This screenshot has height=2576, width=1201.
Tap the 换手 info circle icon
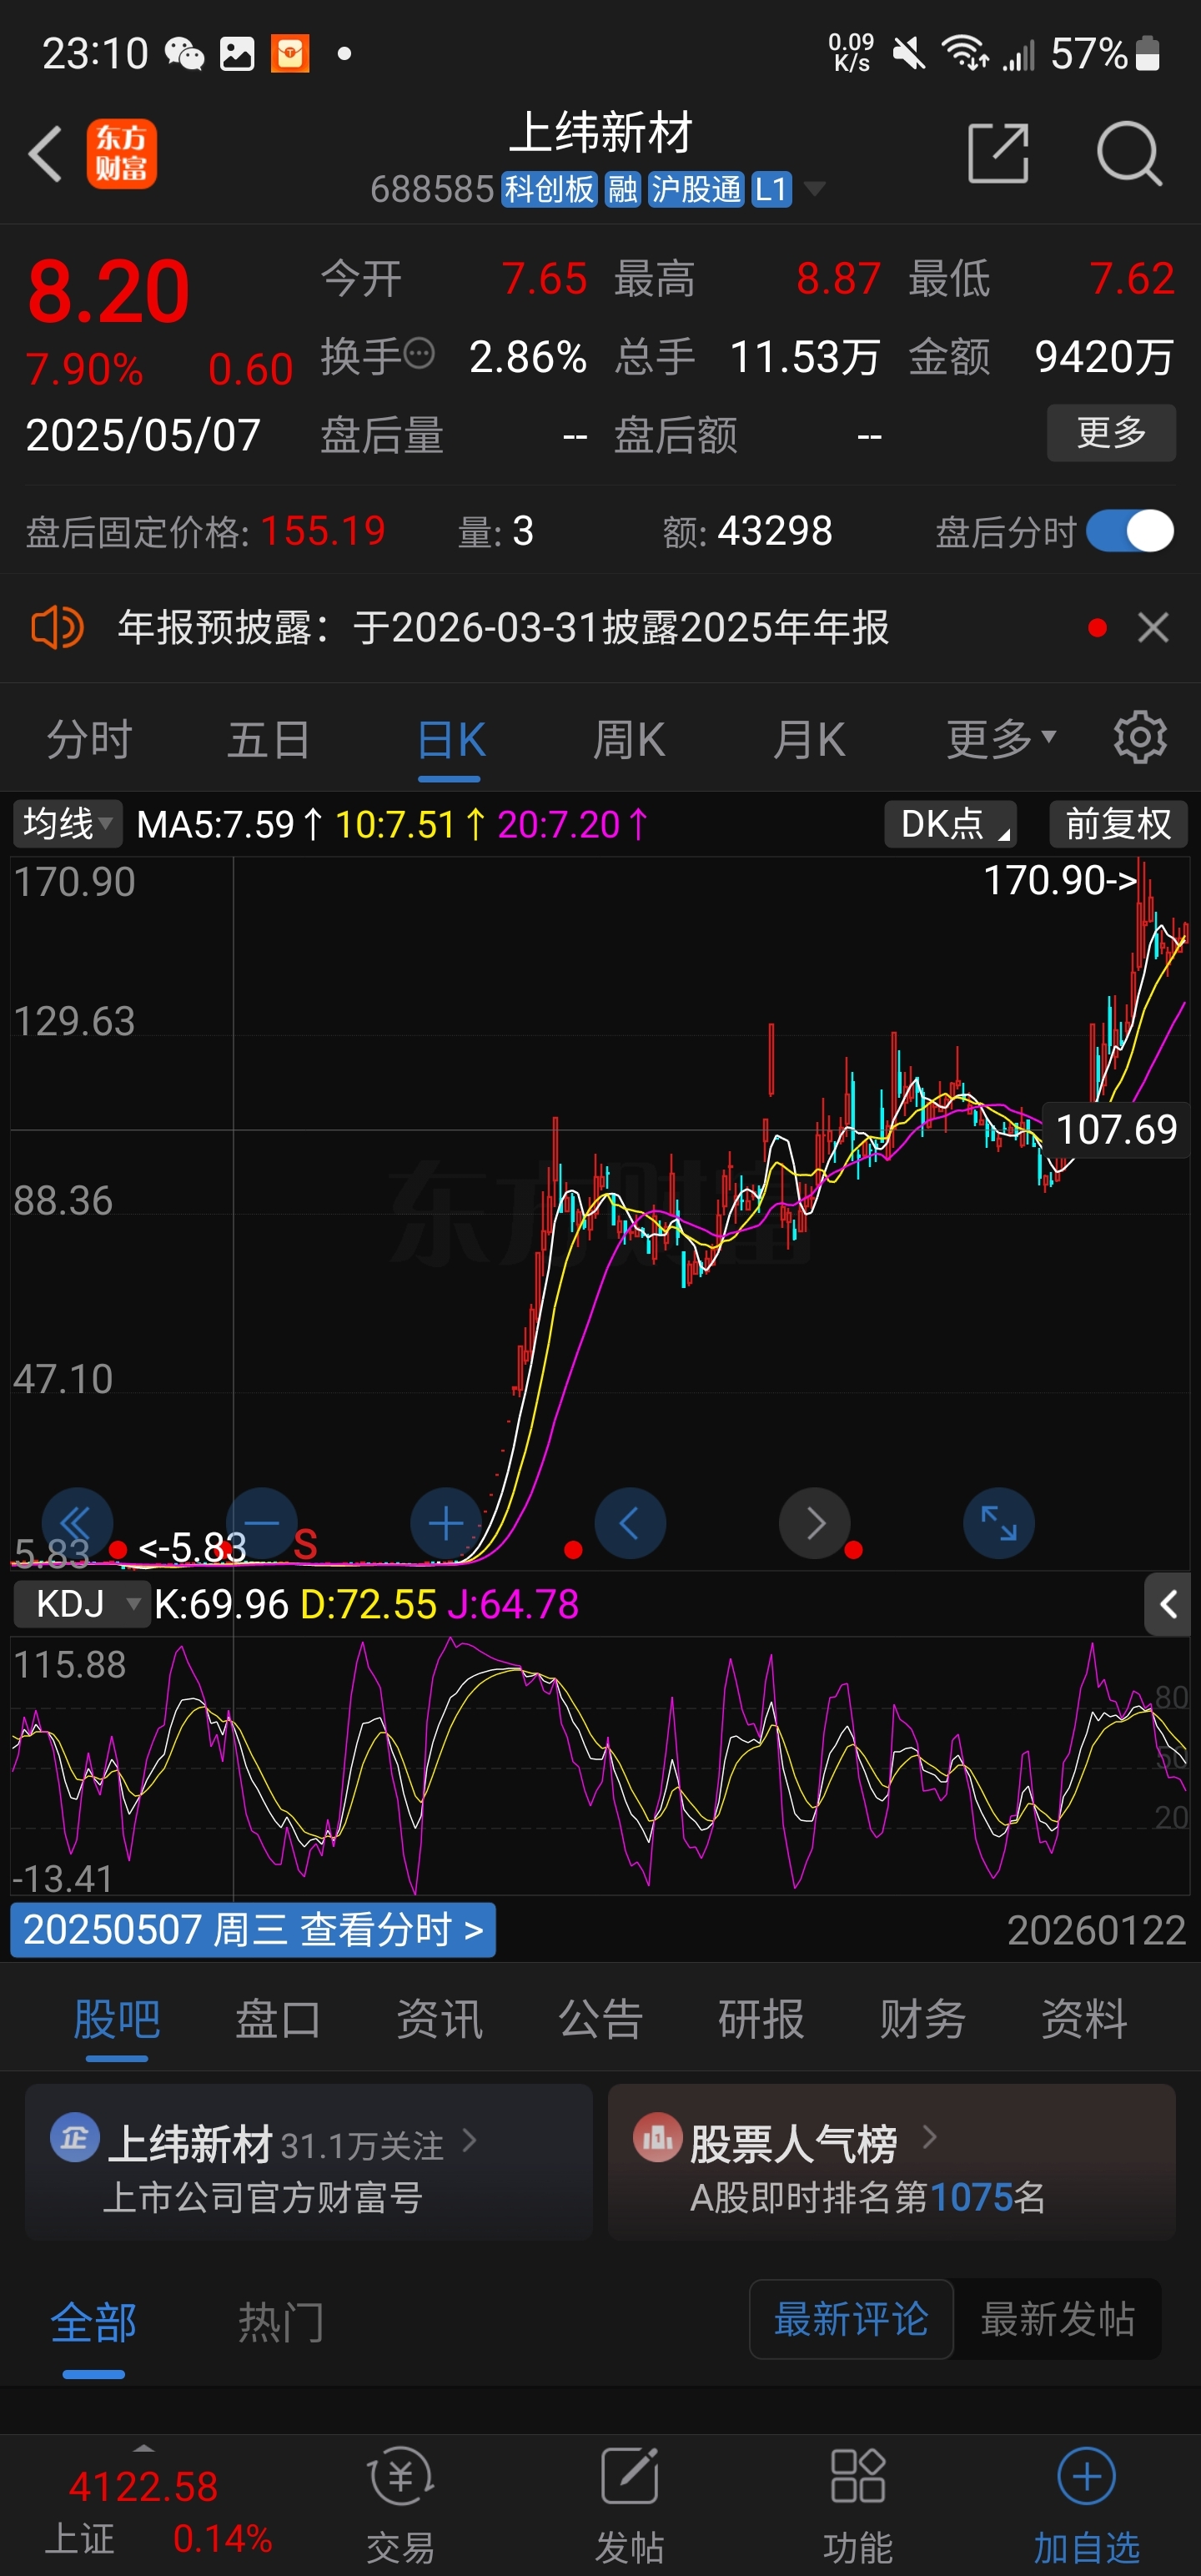pos(419,353)
